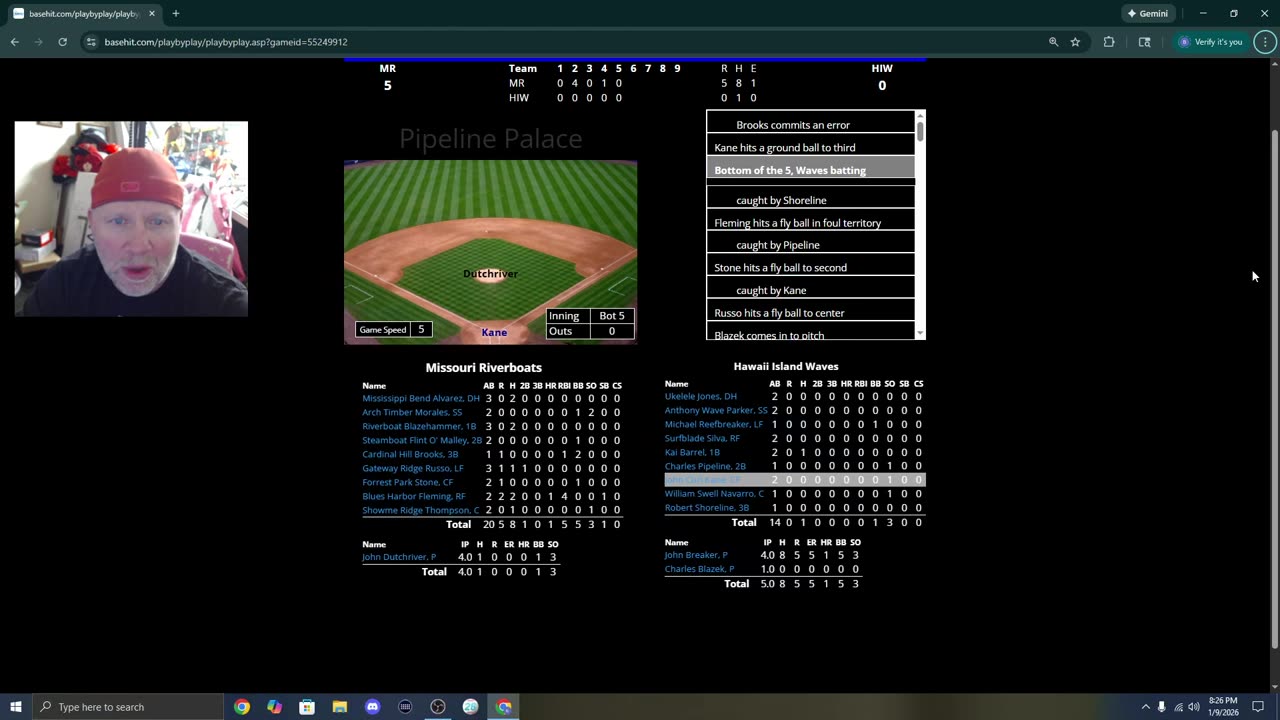Open highlighted player John Curl Kane, CF

703,480
